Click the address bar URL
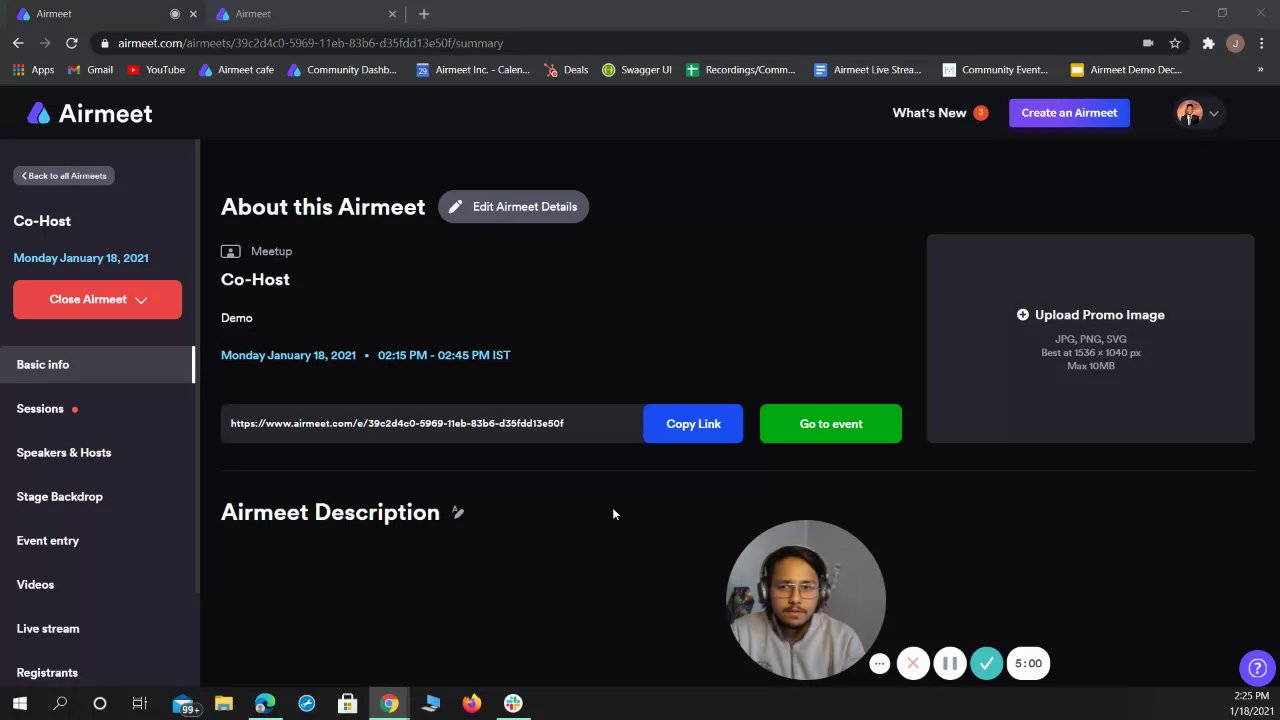Image resolution: width=1280 pixels, height=720 pixels. pos(310,43)
